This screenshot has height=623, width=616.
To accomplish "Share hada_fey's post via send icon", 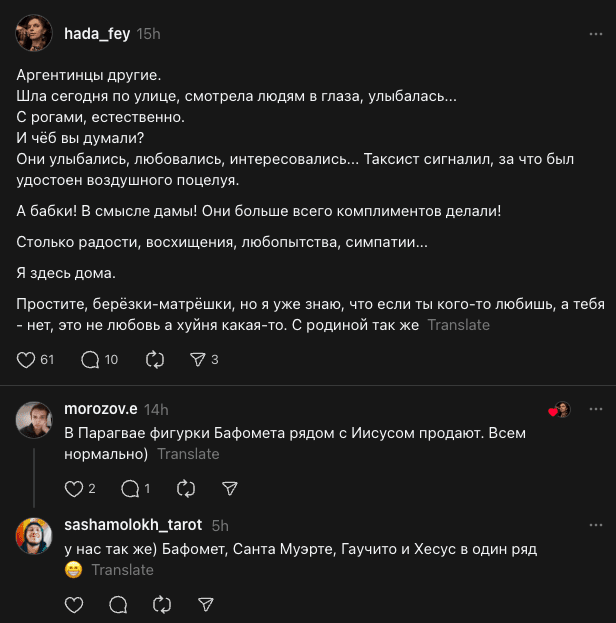I will [x=197, y=360].
